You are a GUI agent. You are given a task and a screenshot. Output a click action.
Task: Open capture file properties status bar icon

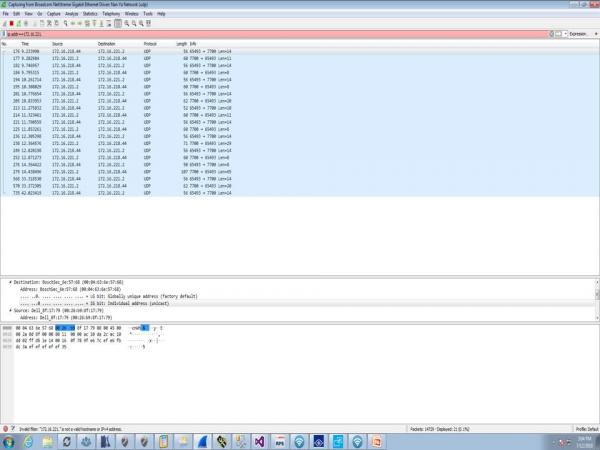[x=13, y=429]
